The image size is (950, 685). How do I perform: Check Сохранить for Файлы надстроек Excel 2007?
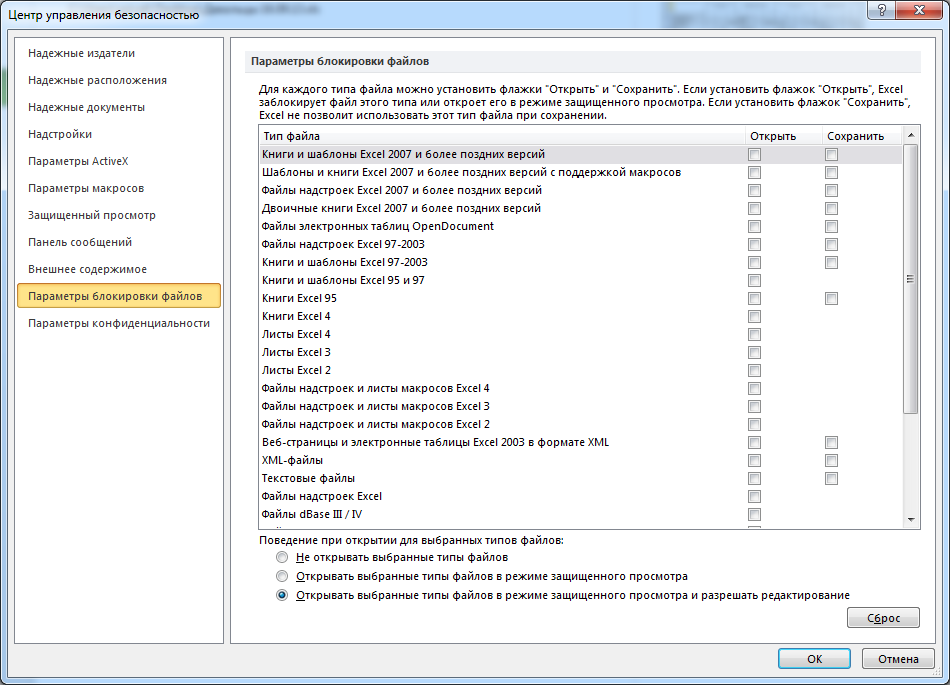[831, 191]
